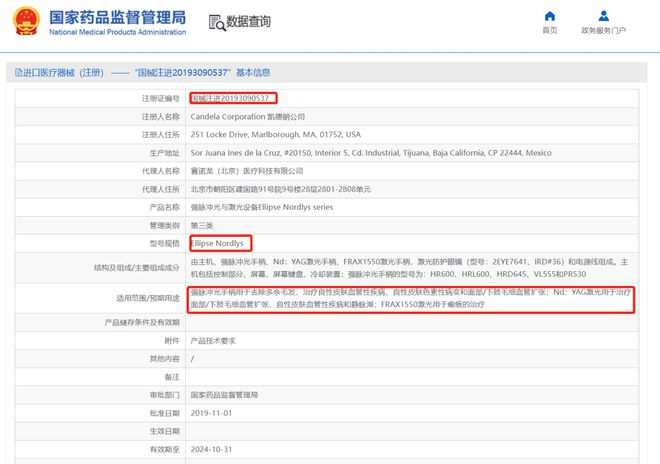
Task: Click 生产地址 field label
Action: pyautogui.click(x=165, y=153)
